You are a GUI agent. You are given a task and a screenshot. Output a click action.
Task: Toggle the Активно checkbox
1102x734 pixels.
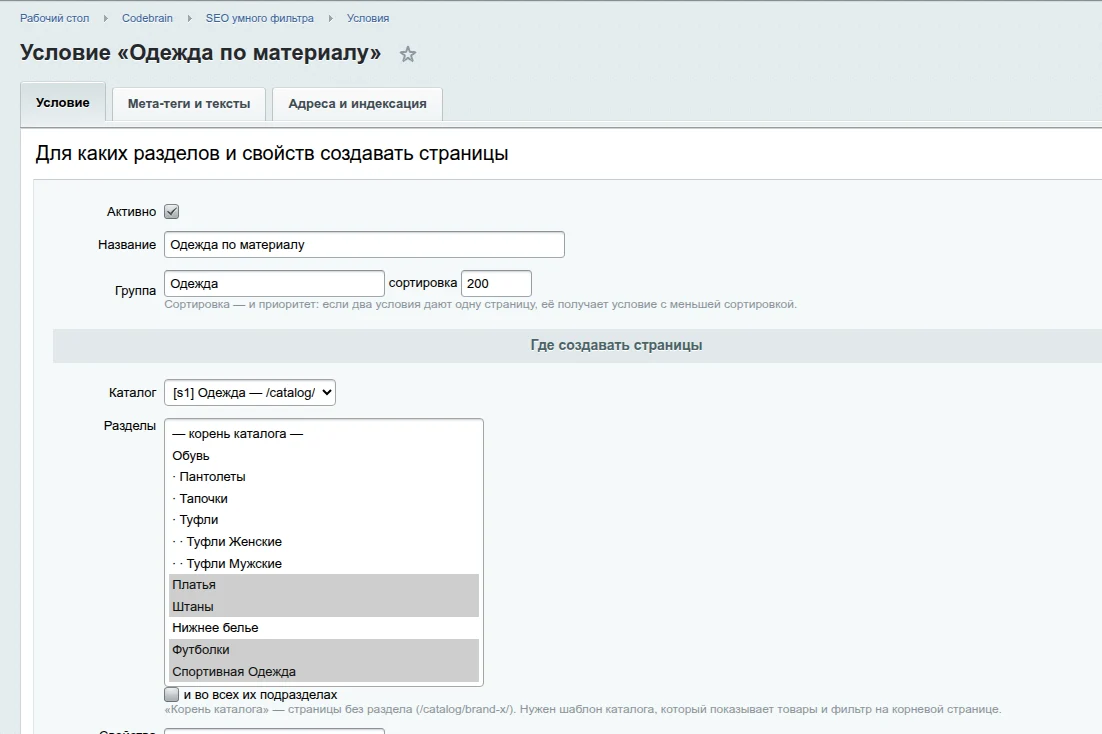tap(171, 212)
